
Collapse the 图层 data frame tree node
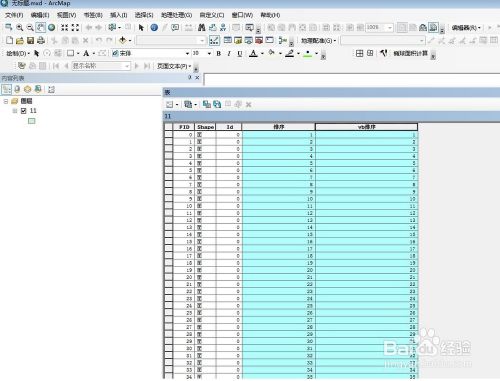coord(6,101)
